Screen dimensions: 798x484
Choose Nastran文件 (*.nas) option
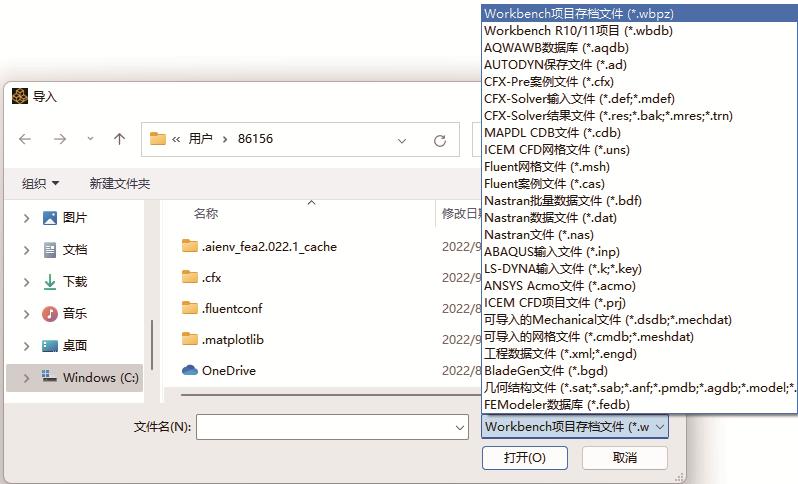pyautogui.click(x=639, y=235)
